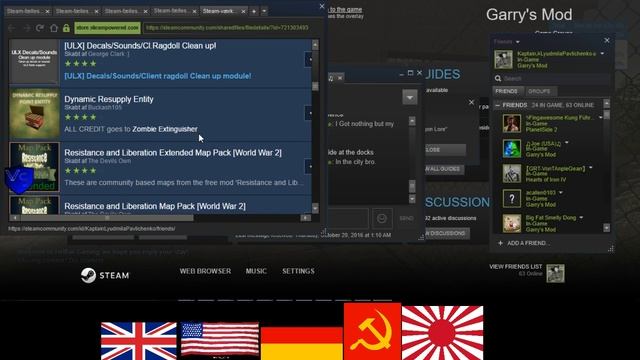This screenshot has height=360, width=640.
Task: Open SETTINGS from overlay bar
Action: point(298,271)
